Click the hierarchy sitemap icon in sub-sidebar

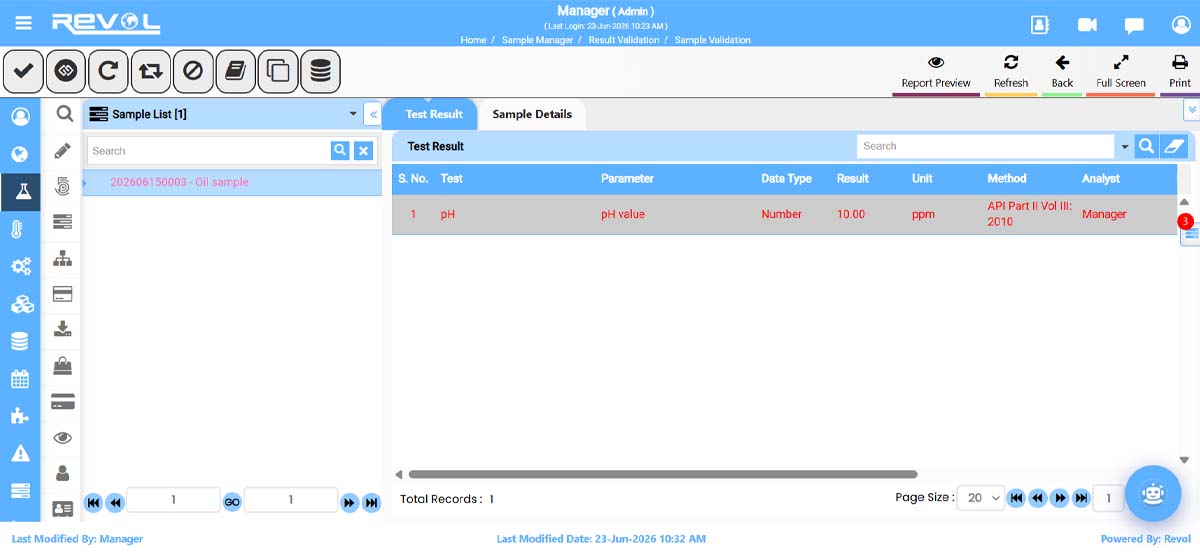[x=63, y=258]
